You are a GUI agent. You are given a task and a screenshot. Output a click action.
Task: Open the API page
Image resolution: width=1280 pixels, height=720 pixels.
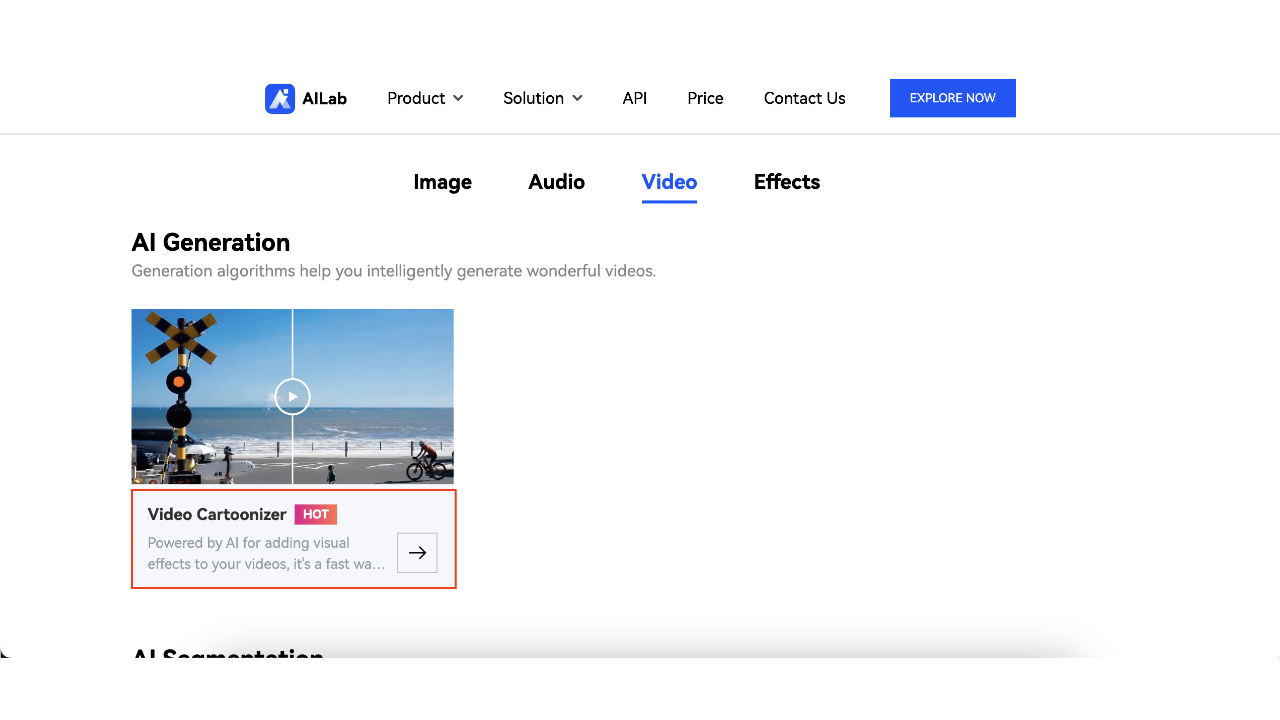tap(634, 98)
